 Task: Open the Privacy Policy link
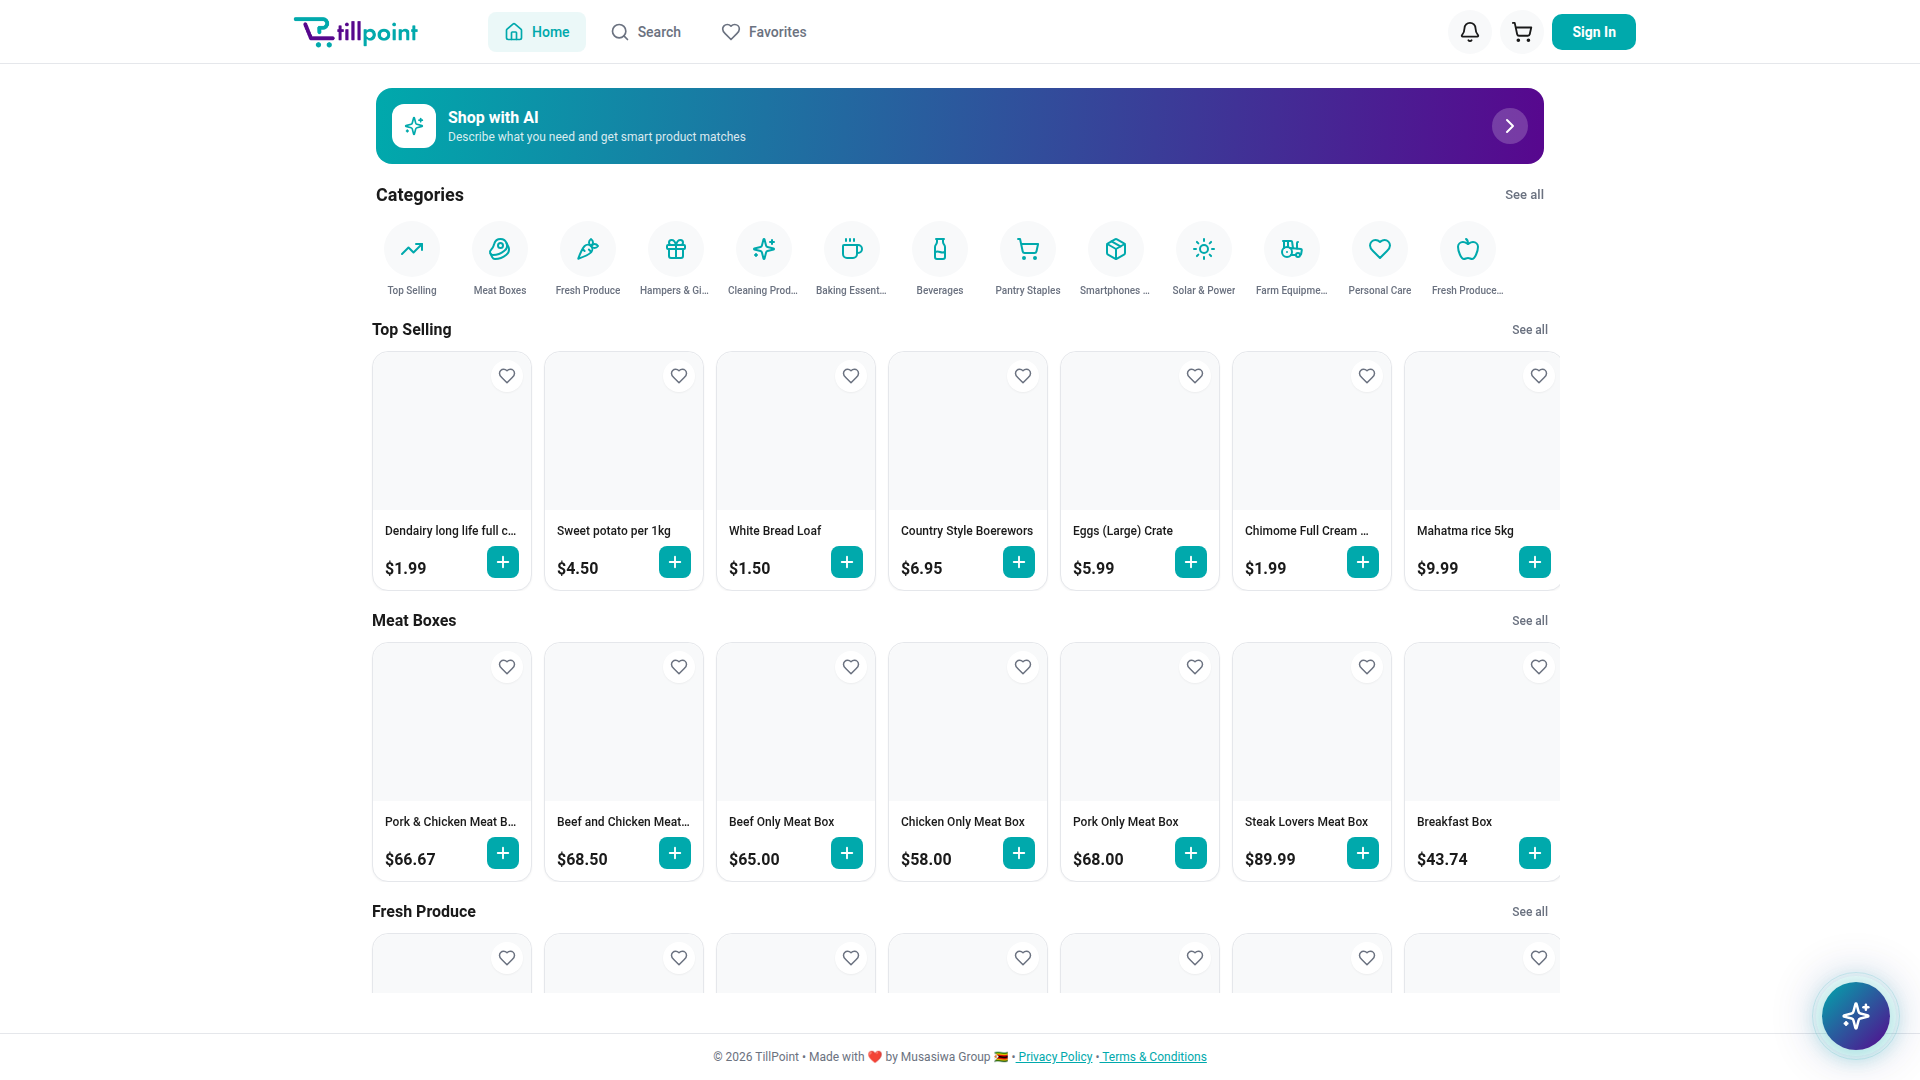pos(1055,1057)
